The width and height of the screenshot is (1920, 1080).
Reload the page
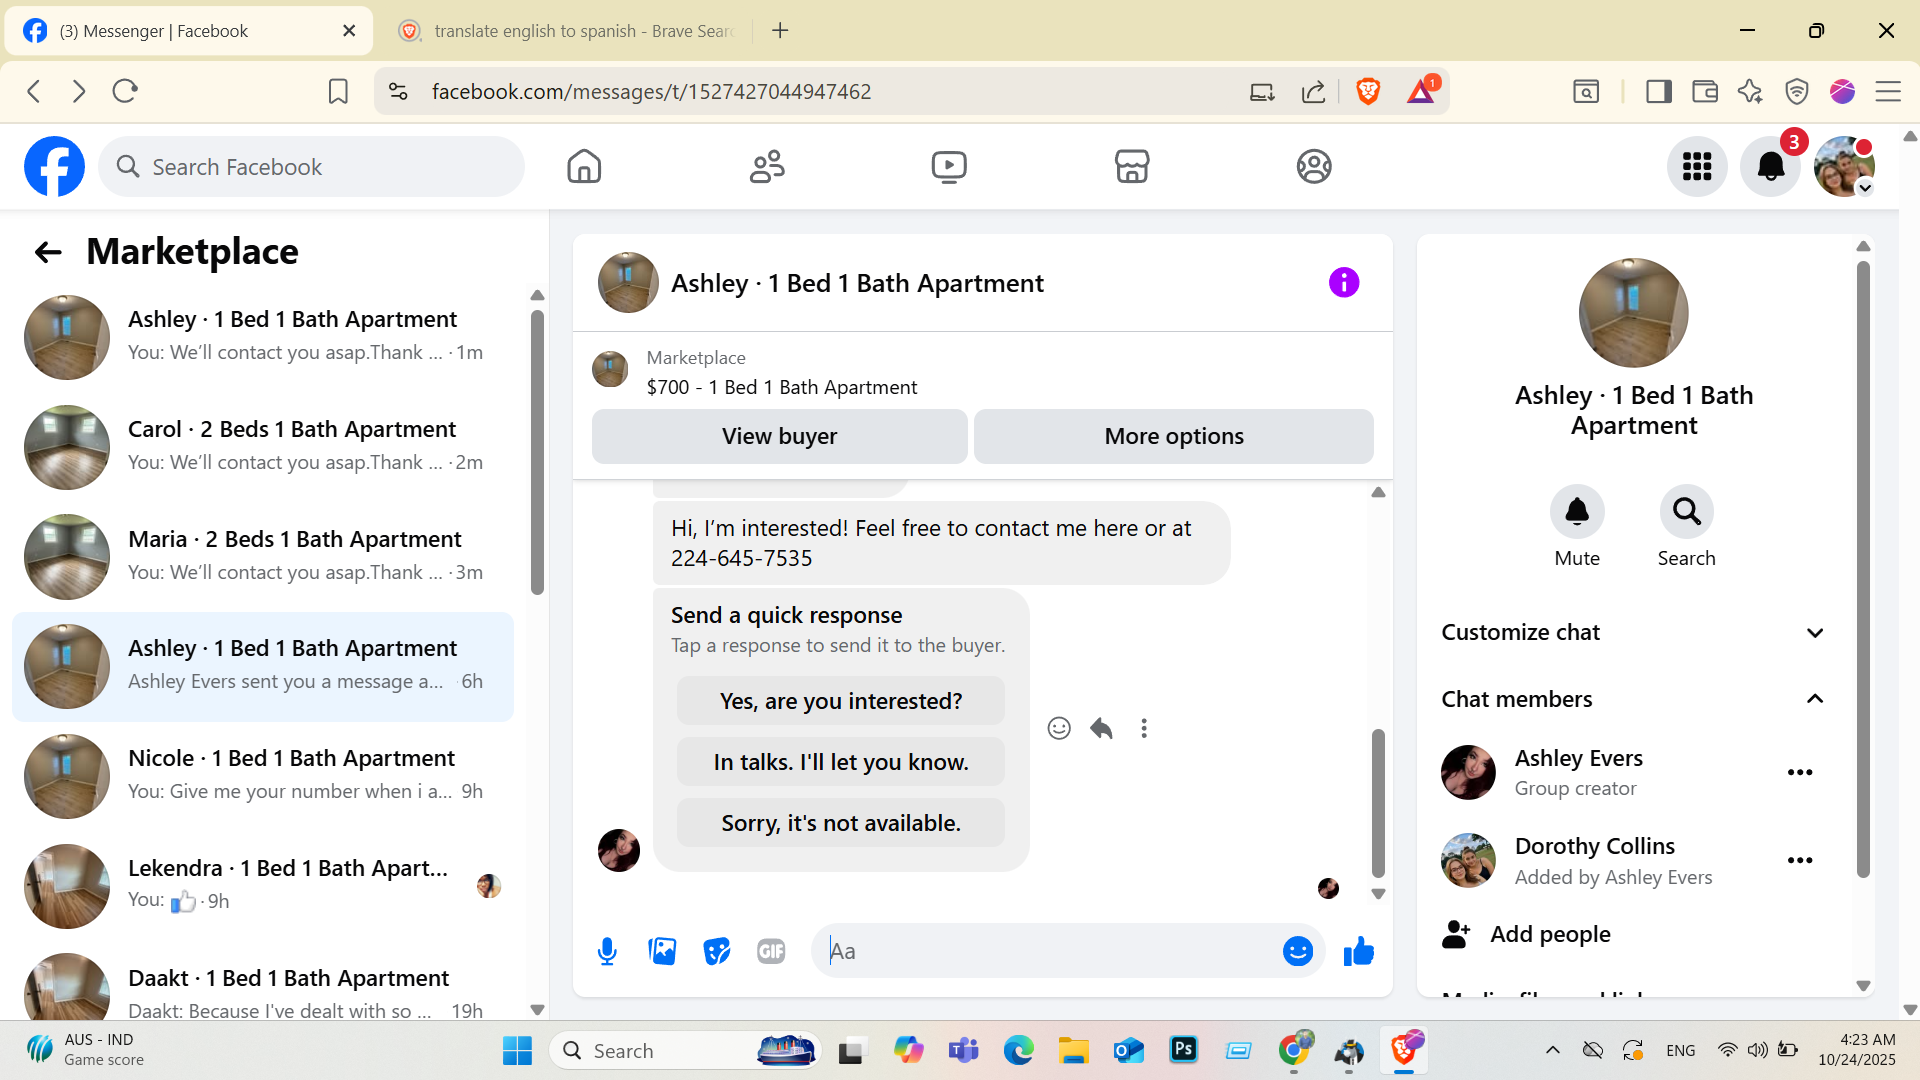tap(125, 91)
